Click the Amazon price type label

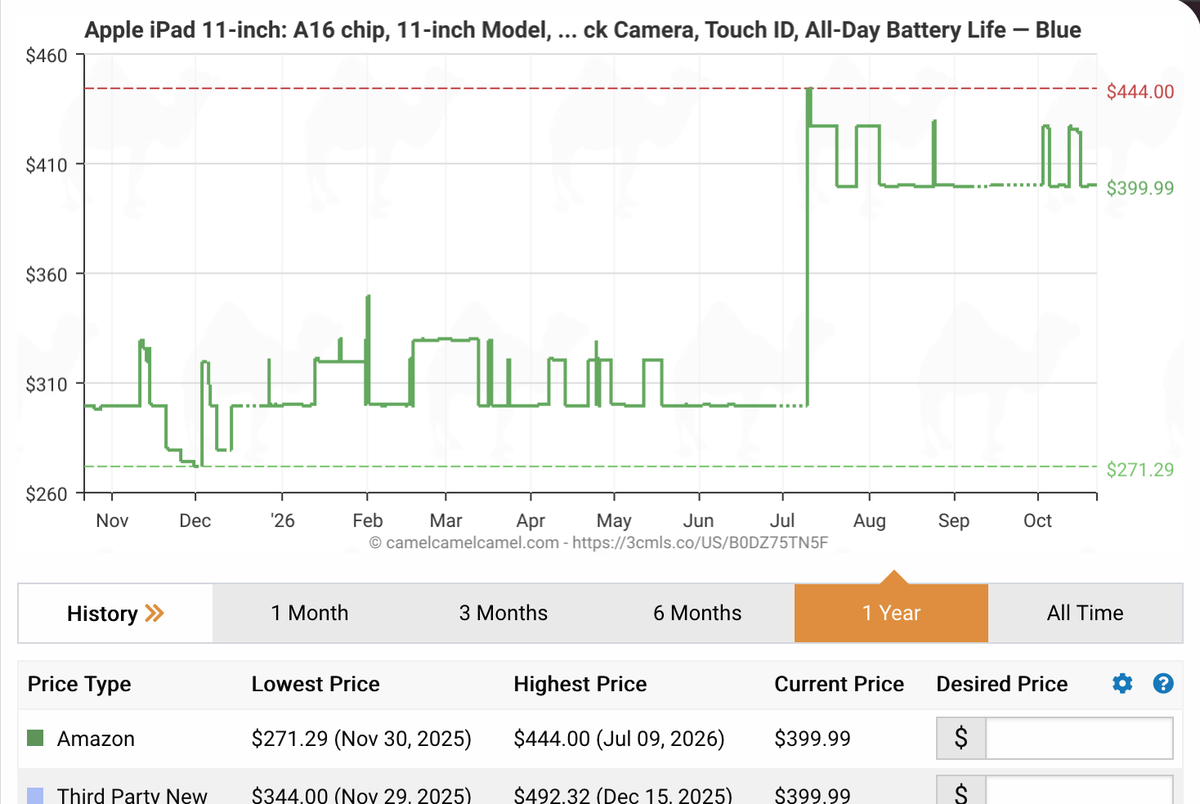tap(96, 739)
